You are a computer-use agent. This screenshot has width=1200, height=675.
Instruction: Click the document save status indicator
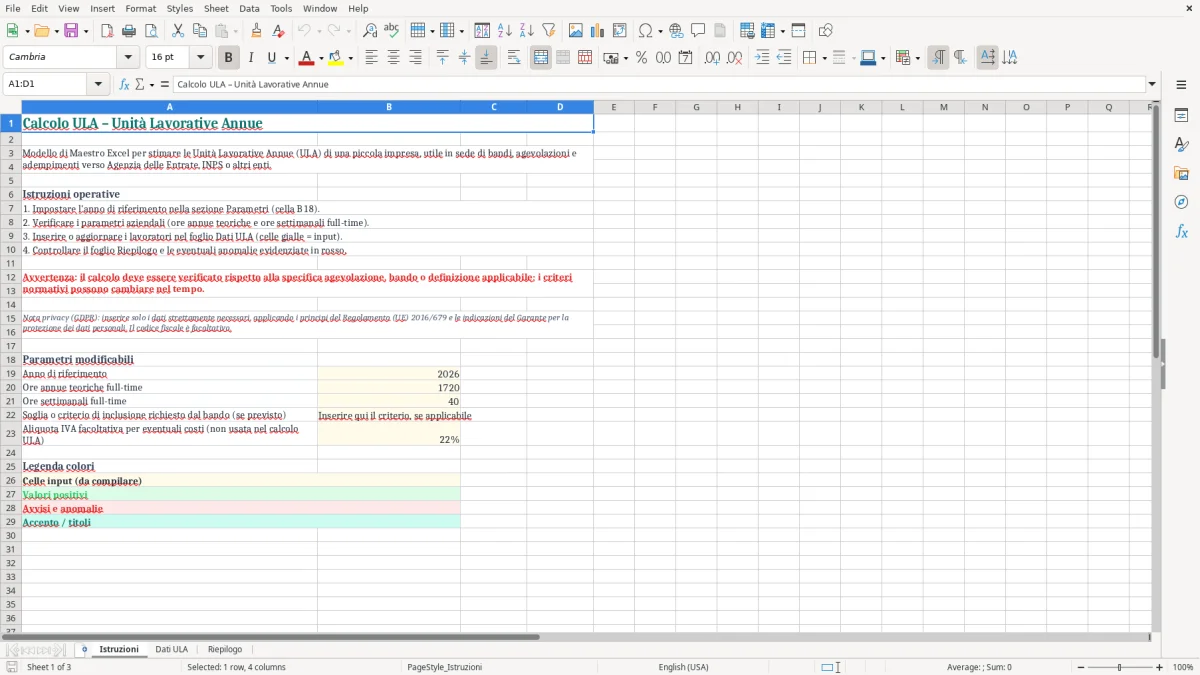[x=11, y=667]
